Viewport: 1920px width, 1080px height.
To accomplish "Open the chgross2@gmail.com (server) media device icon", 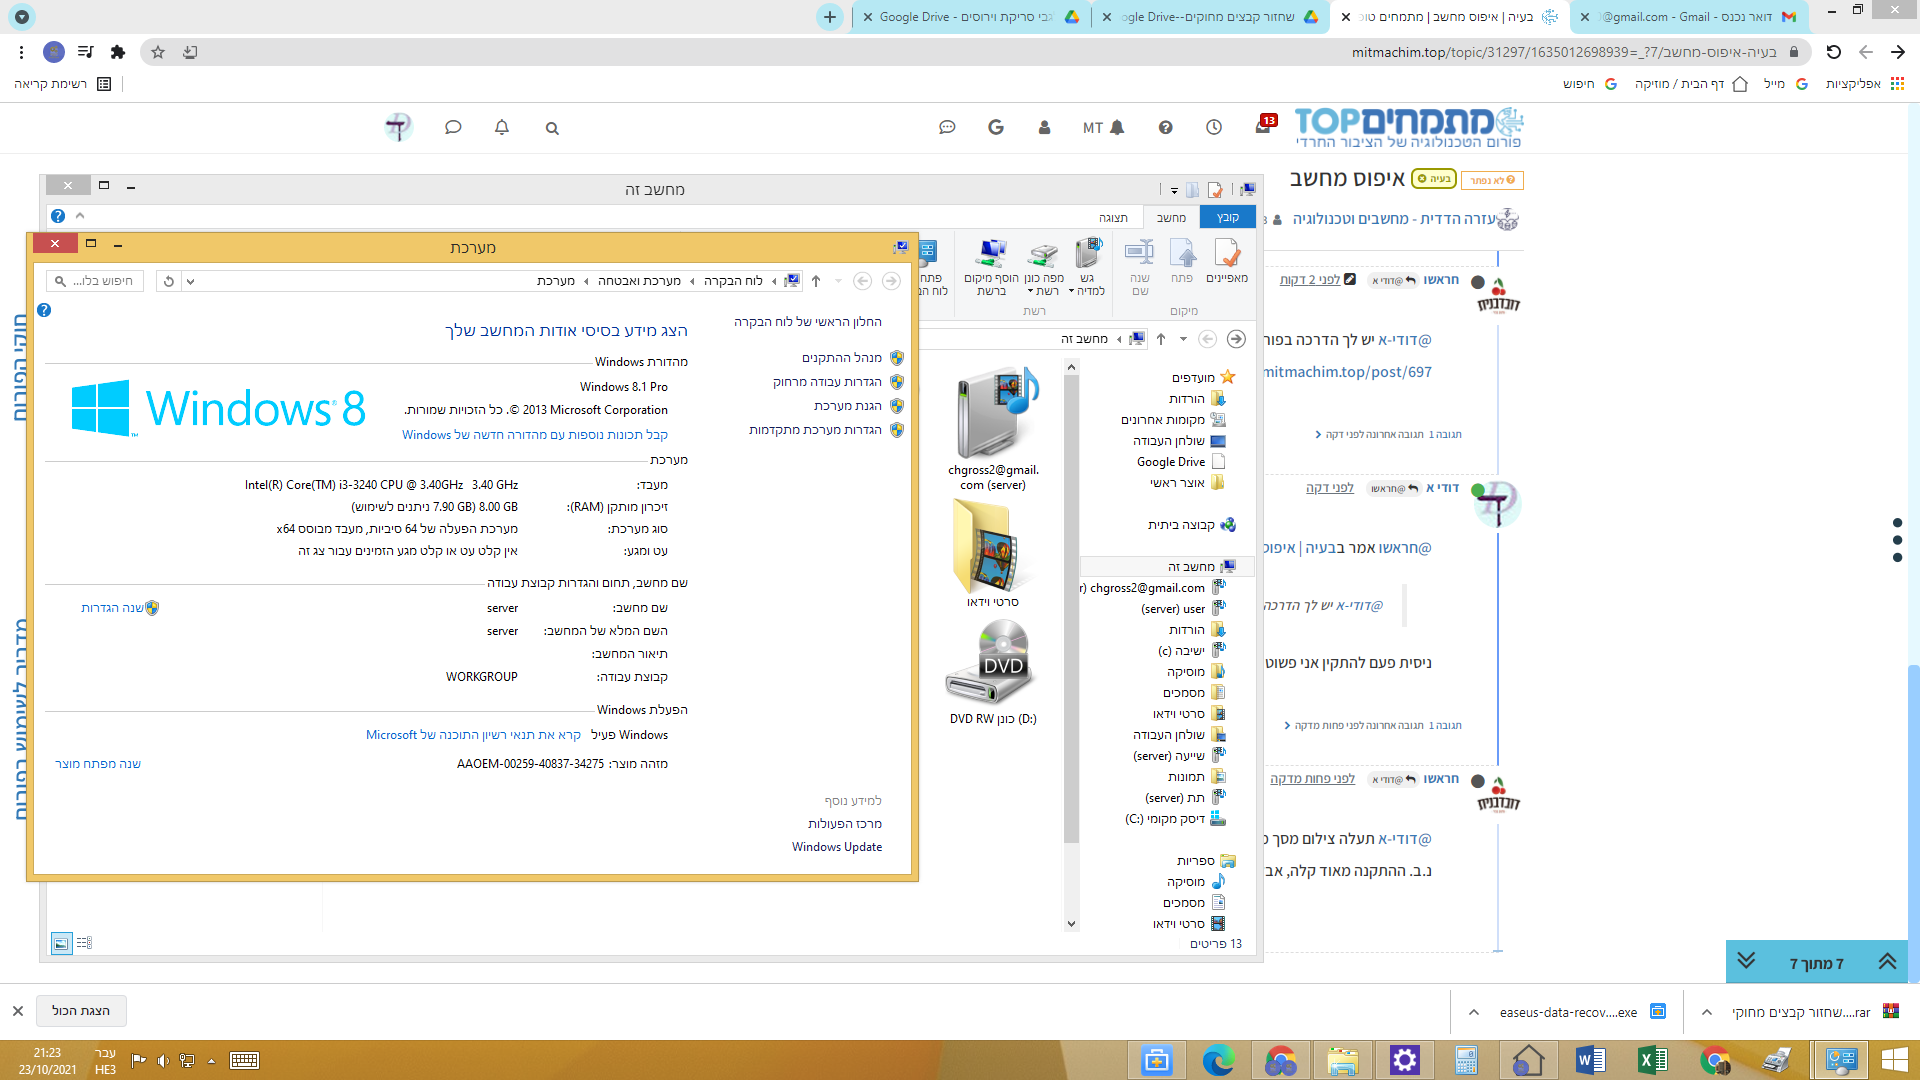I will (993, 428).
